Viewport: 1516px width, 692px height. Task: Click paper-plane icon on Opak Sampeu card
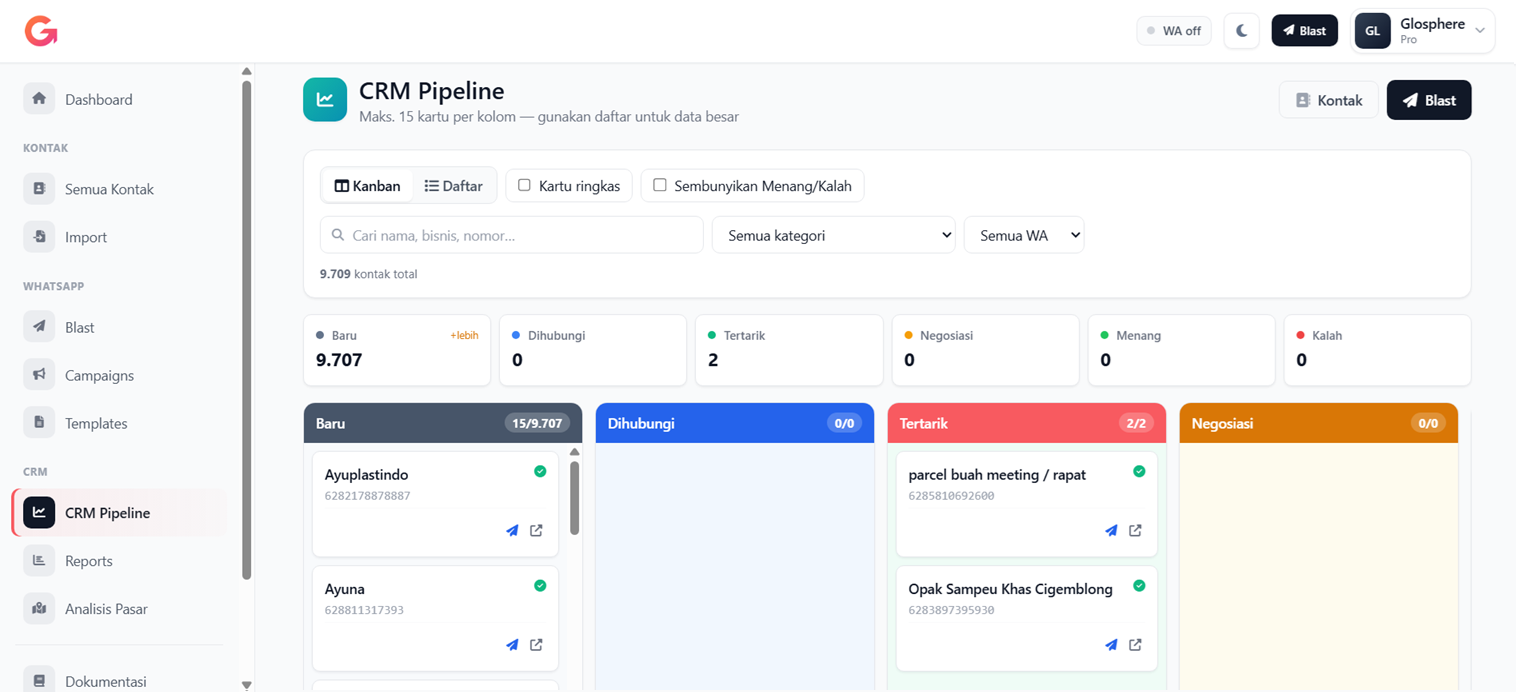pyautogui.click(x=1111, y=645)
